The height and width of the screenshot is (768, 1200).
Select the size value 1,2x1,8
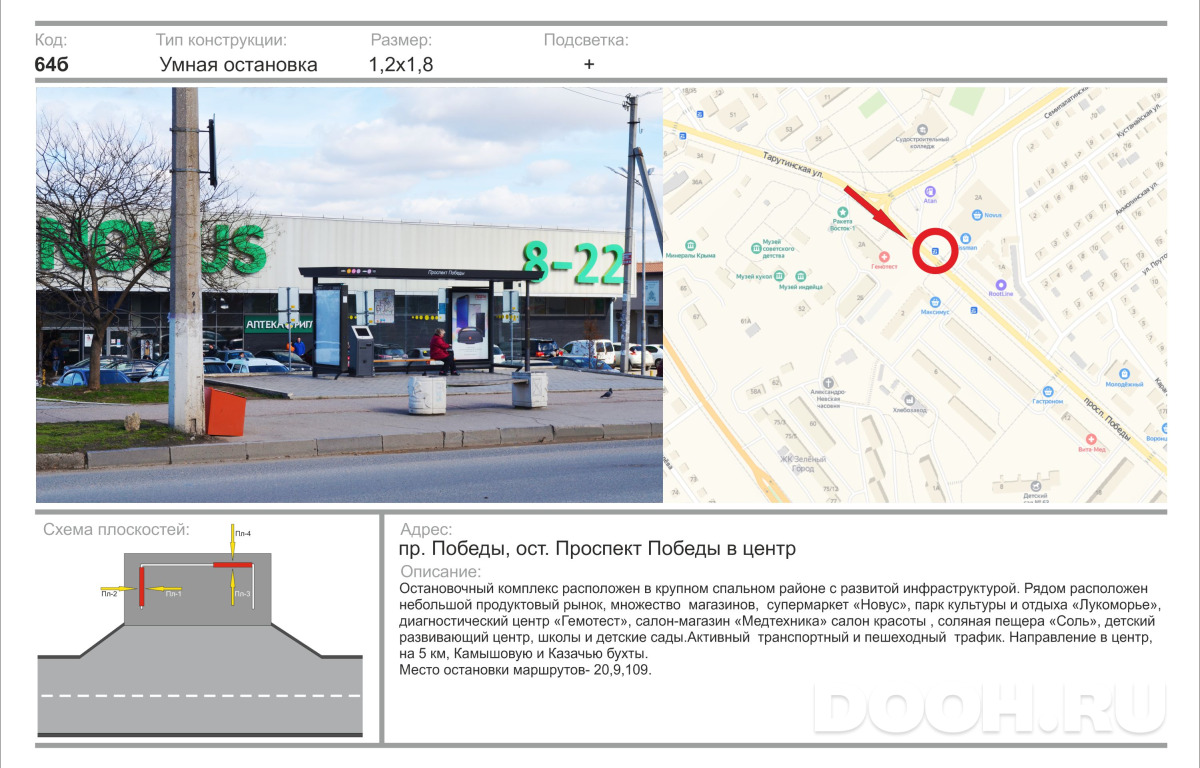(x=401, y=65)
